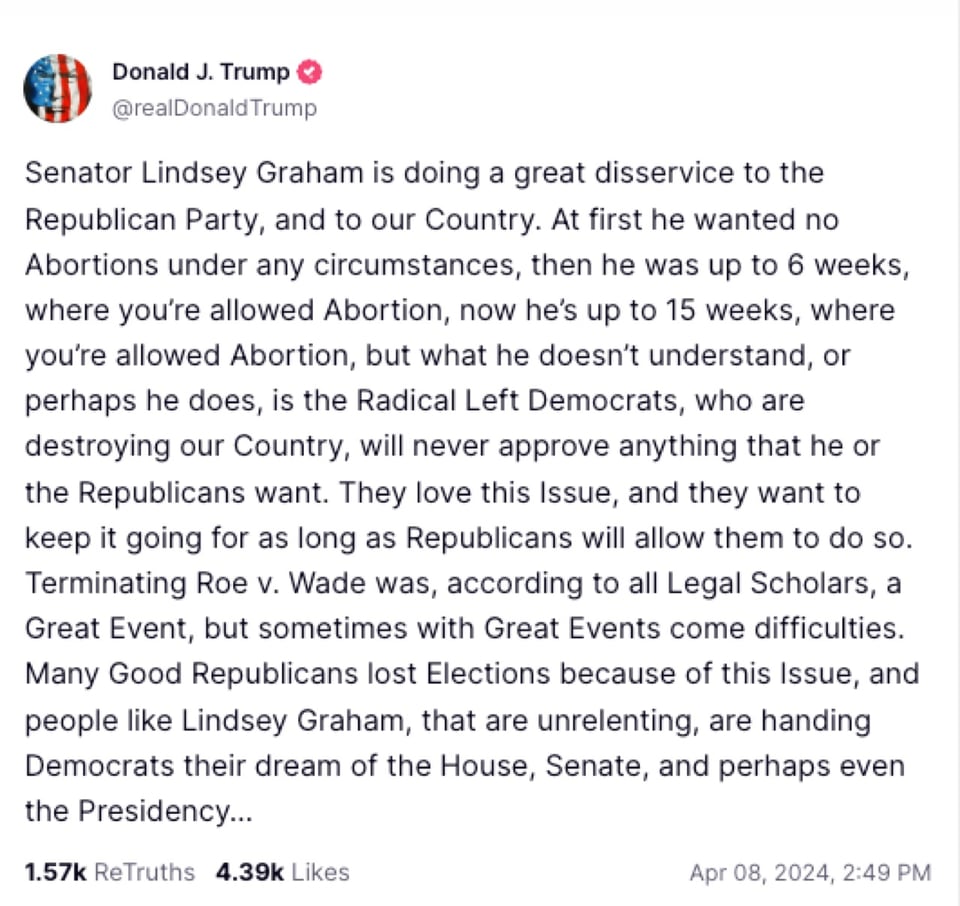Click the ReTruths label
960x906 pixels.
point(144,872)
